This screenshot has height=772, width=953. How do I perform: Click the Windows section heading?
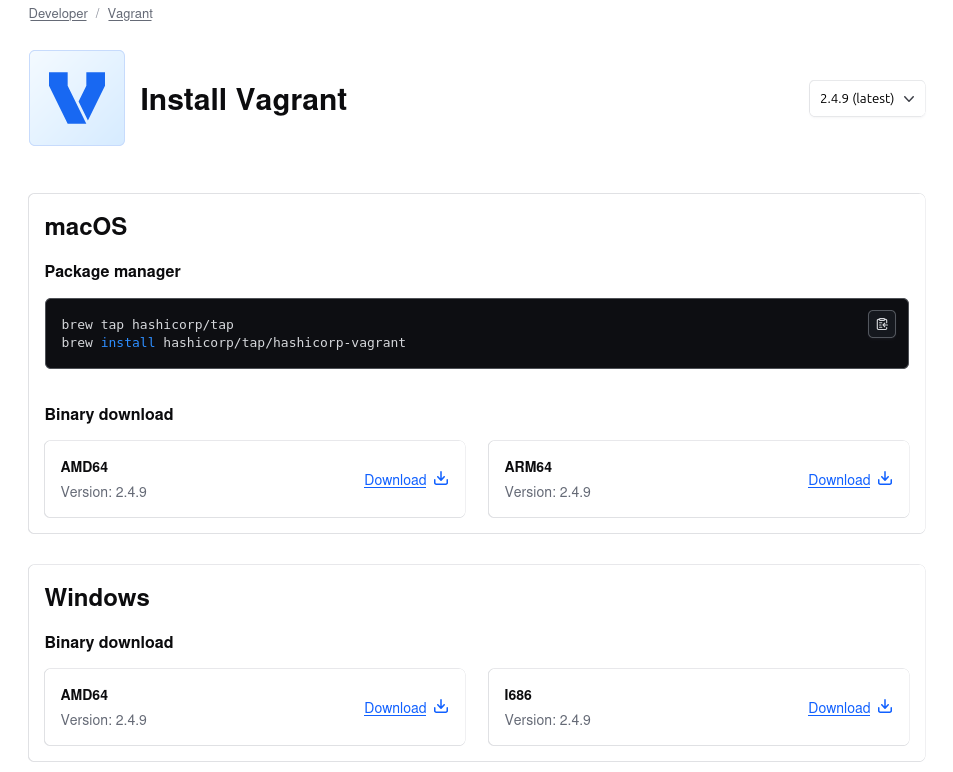97,598
